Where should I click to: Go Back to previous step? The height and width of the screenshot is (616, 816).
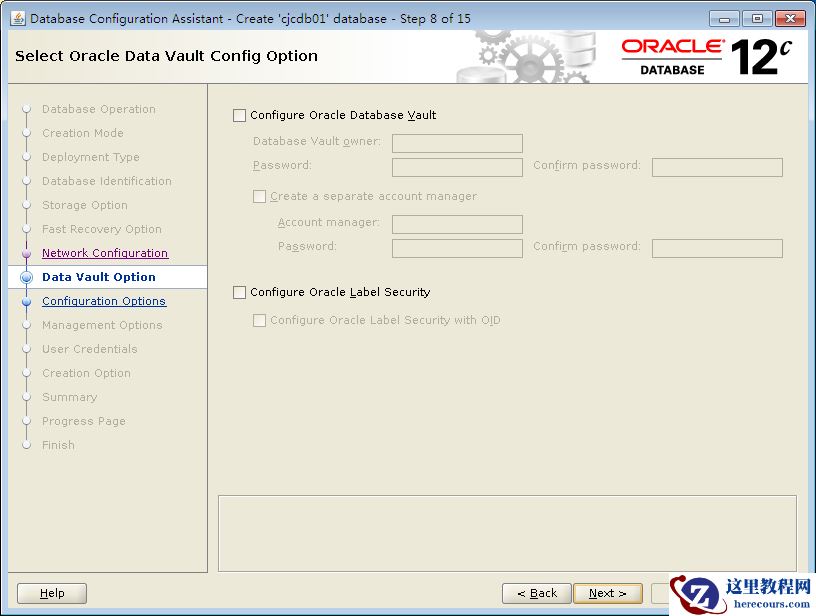537,593
